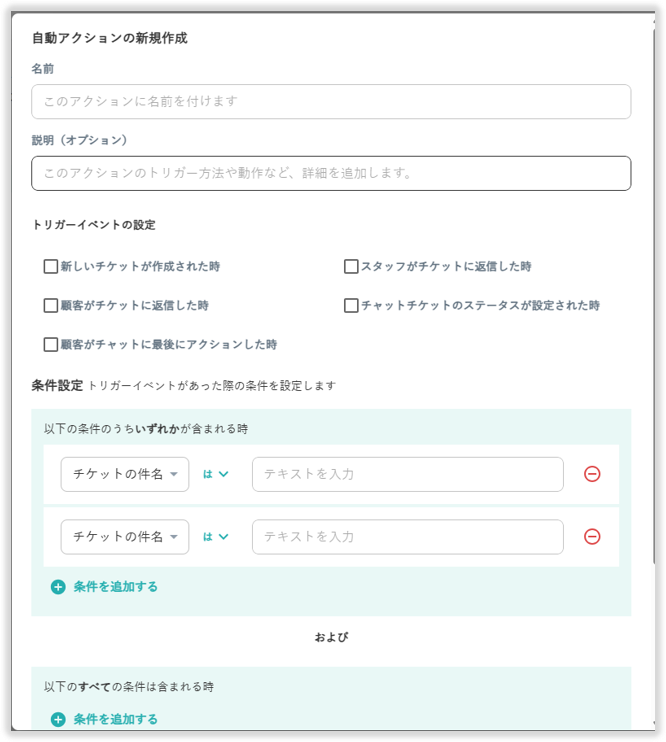
Task: Expand the second は operator dropdown
Action: 216,537
